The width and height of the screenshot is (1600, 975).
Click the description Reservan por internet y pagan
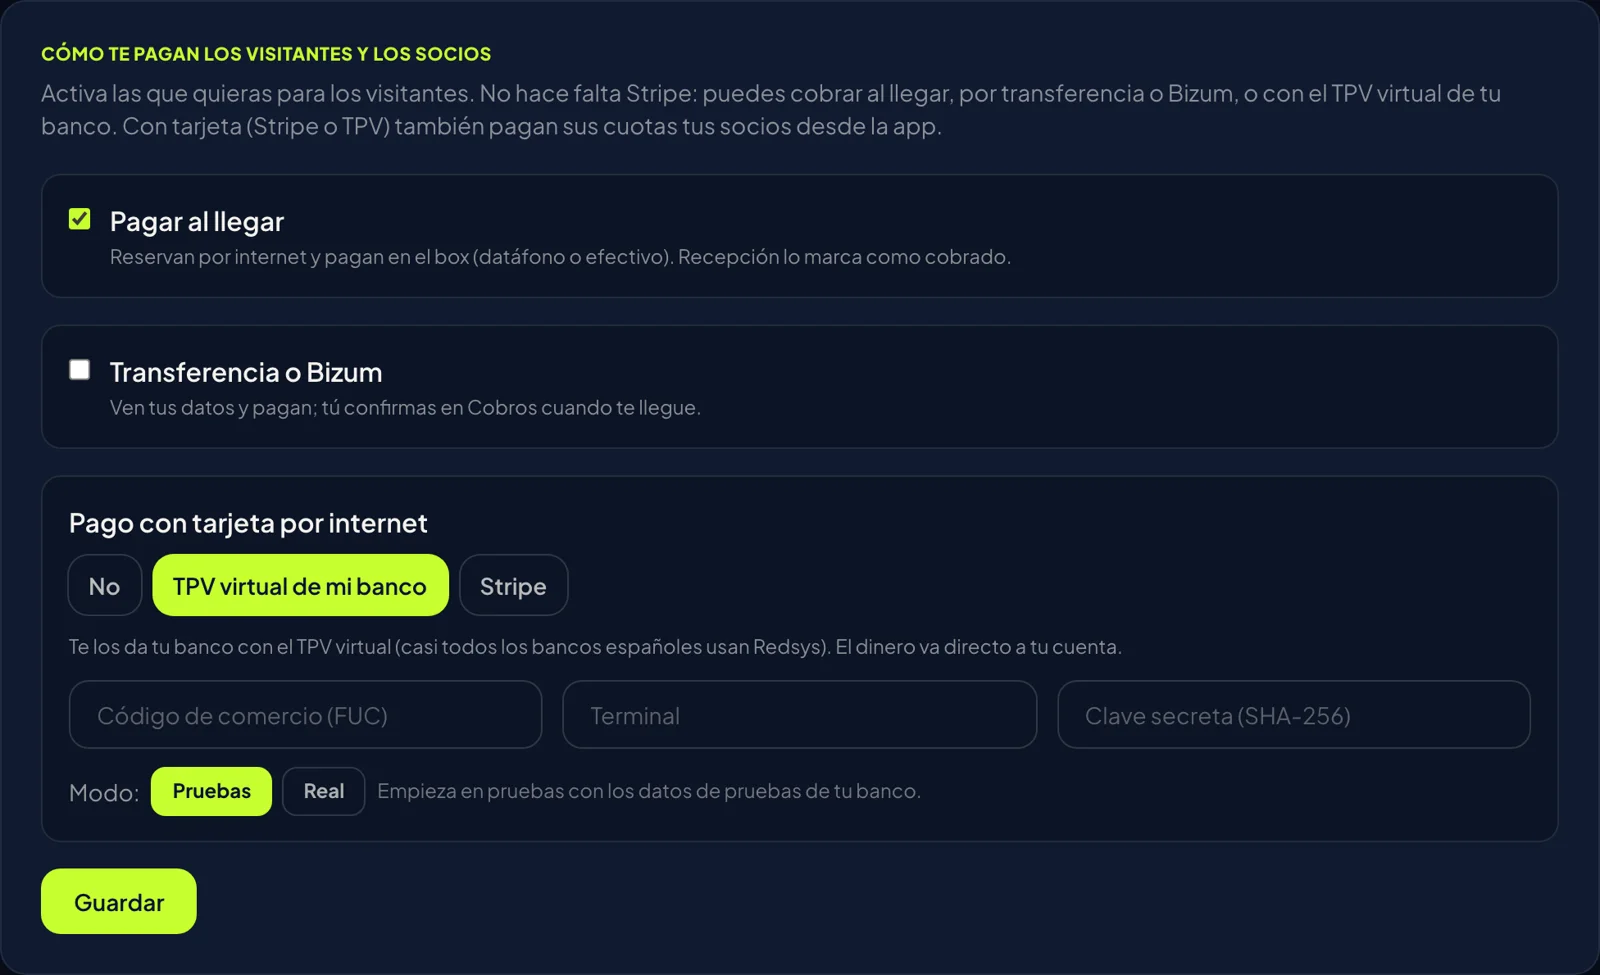click(560, 257)
